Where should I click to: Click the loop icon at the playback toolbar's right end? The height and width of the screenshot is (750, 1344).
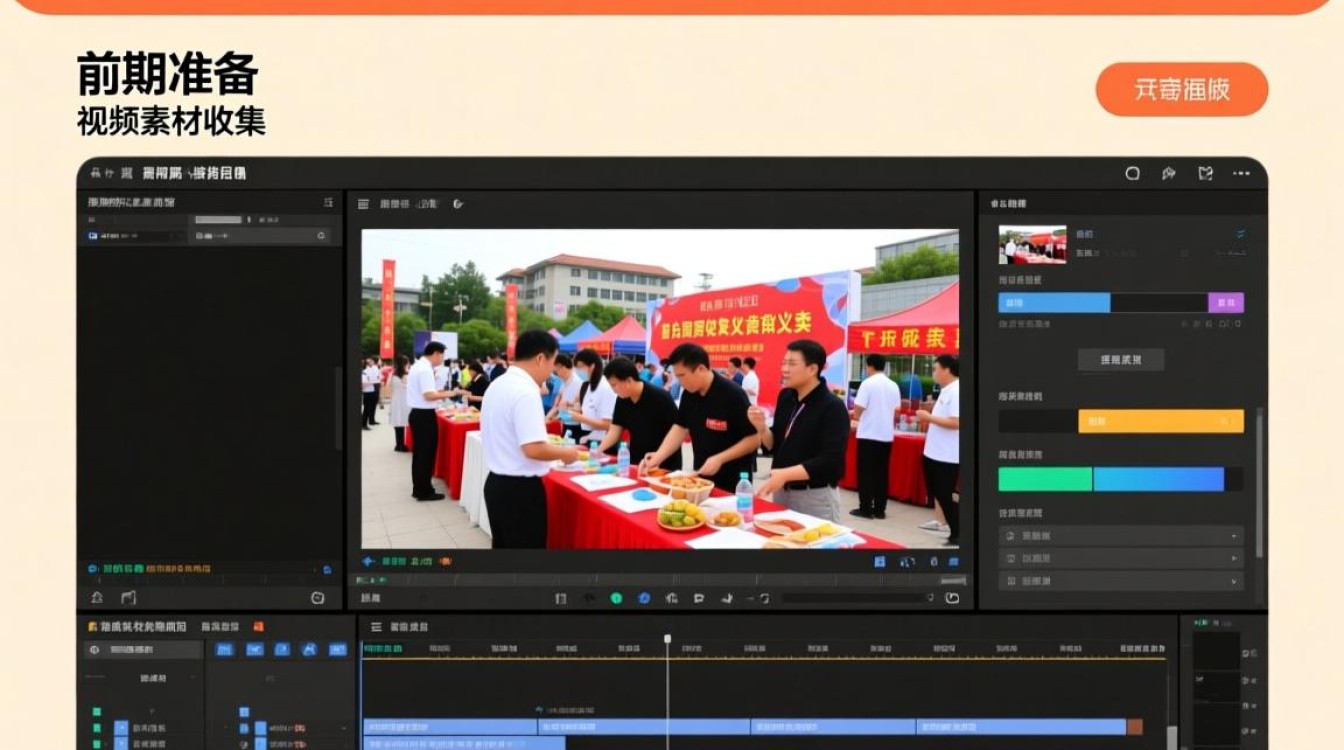tap(952, 598)
